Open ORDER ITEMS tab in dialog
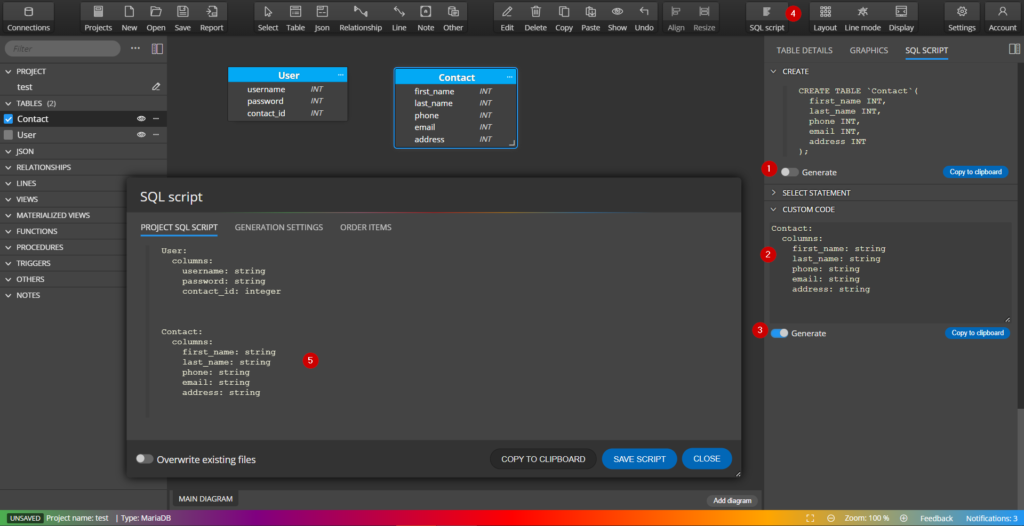1024x526 pixels. (366, 227)
